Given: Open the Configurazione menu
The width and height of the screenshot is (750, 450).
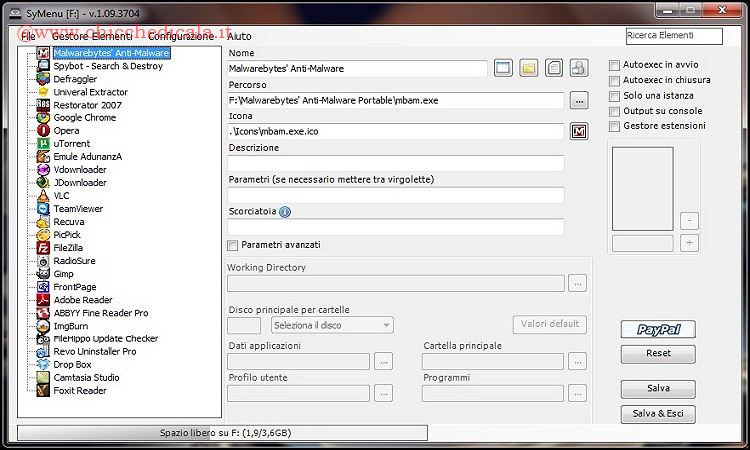Looking at the screenshot, I should coord(181,36).
